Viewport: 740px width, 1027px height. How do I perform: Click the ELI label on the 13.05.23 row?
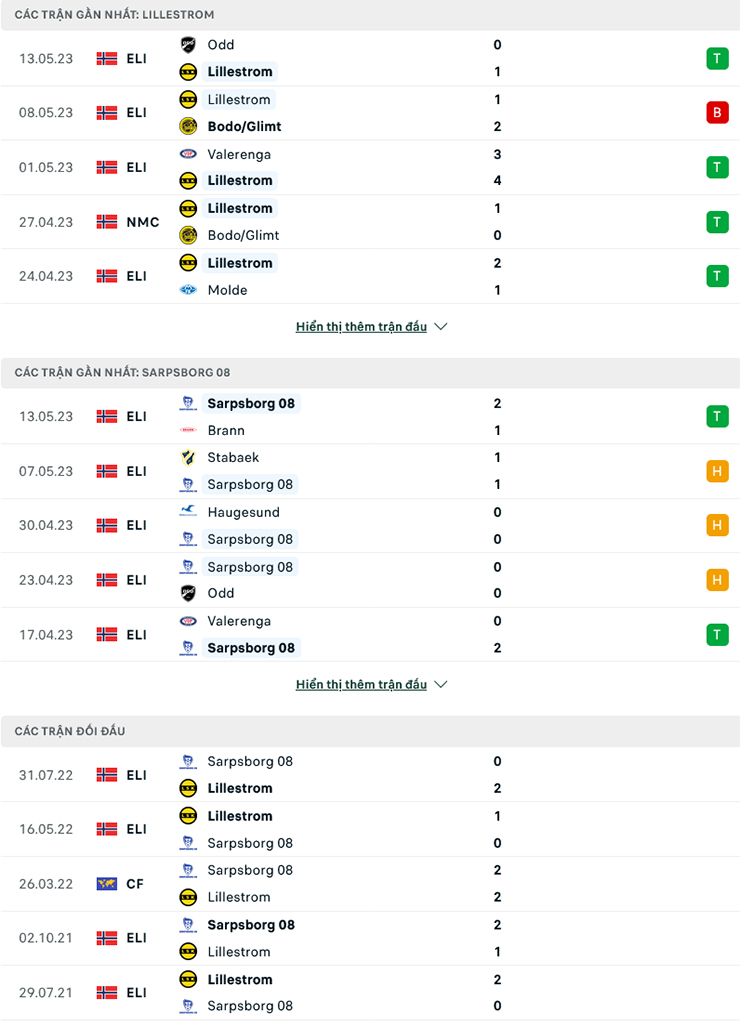click(135, 58)
